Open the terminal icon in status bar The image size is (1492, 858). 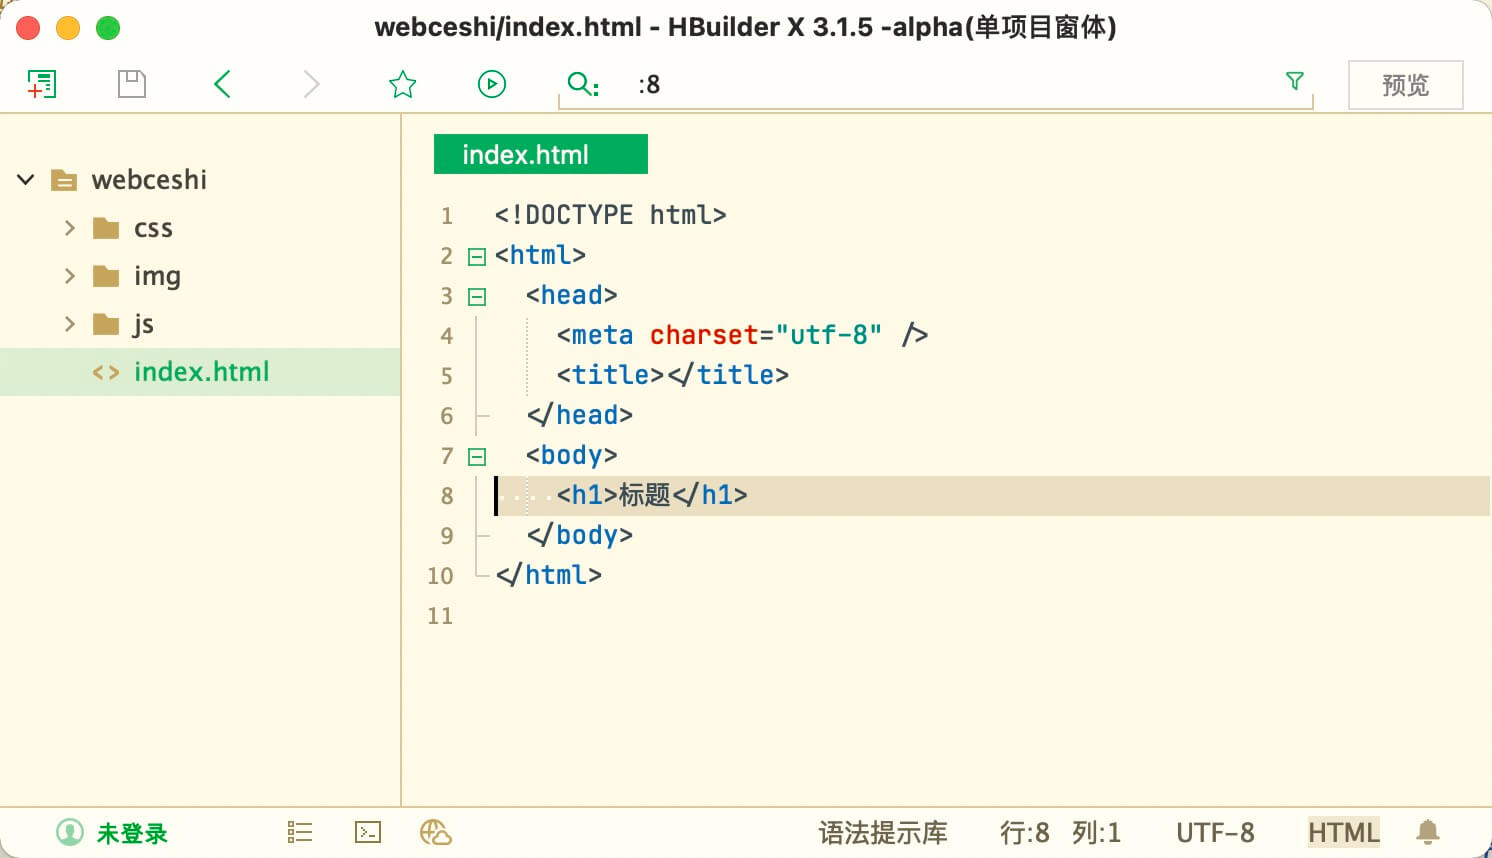click(368, 832)
